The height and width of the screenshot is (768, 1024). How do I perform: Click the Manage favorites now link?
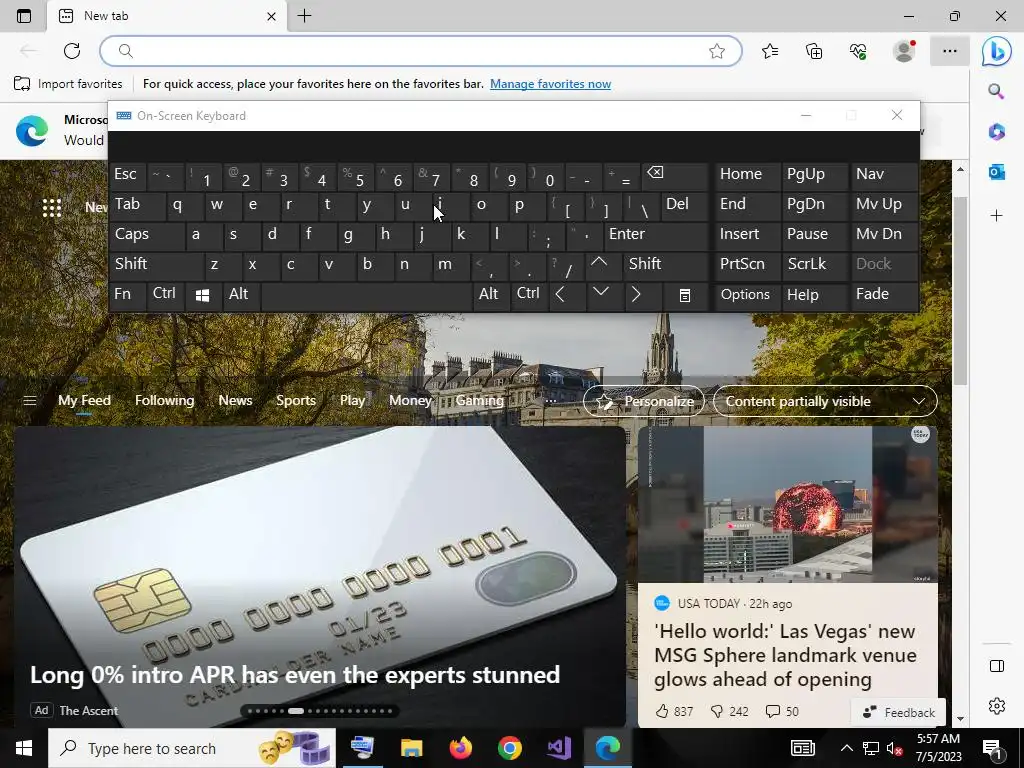pyautogui.click(x=551, y=84)
